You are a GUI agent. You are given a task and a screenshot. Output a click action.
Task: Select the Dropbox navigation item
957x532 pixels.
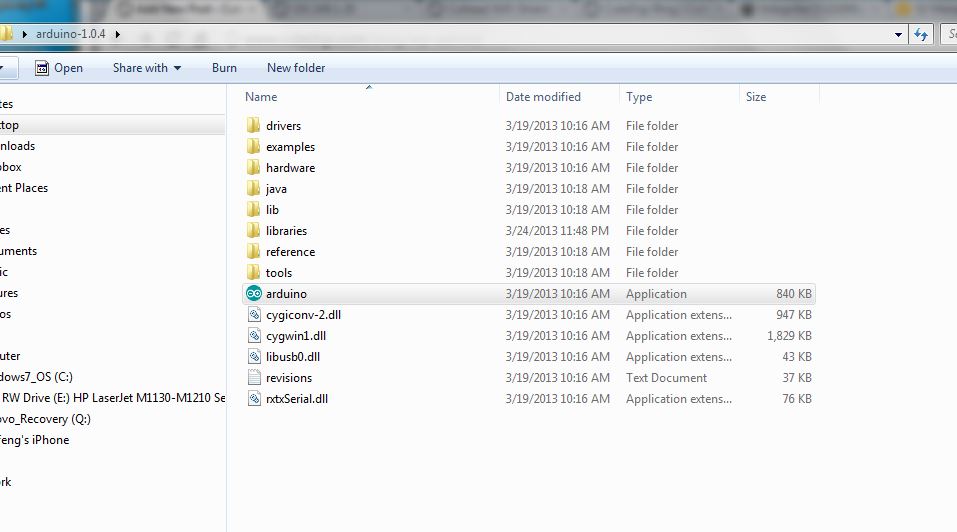coord(11,167)
